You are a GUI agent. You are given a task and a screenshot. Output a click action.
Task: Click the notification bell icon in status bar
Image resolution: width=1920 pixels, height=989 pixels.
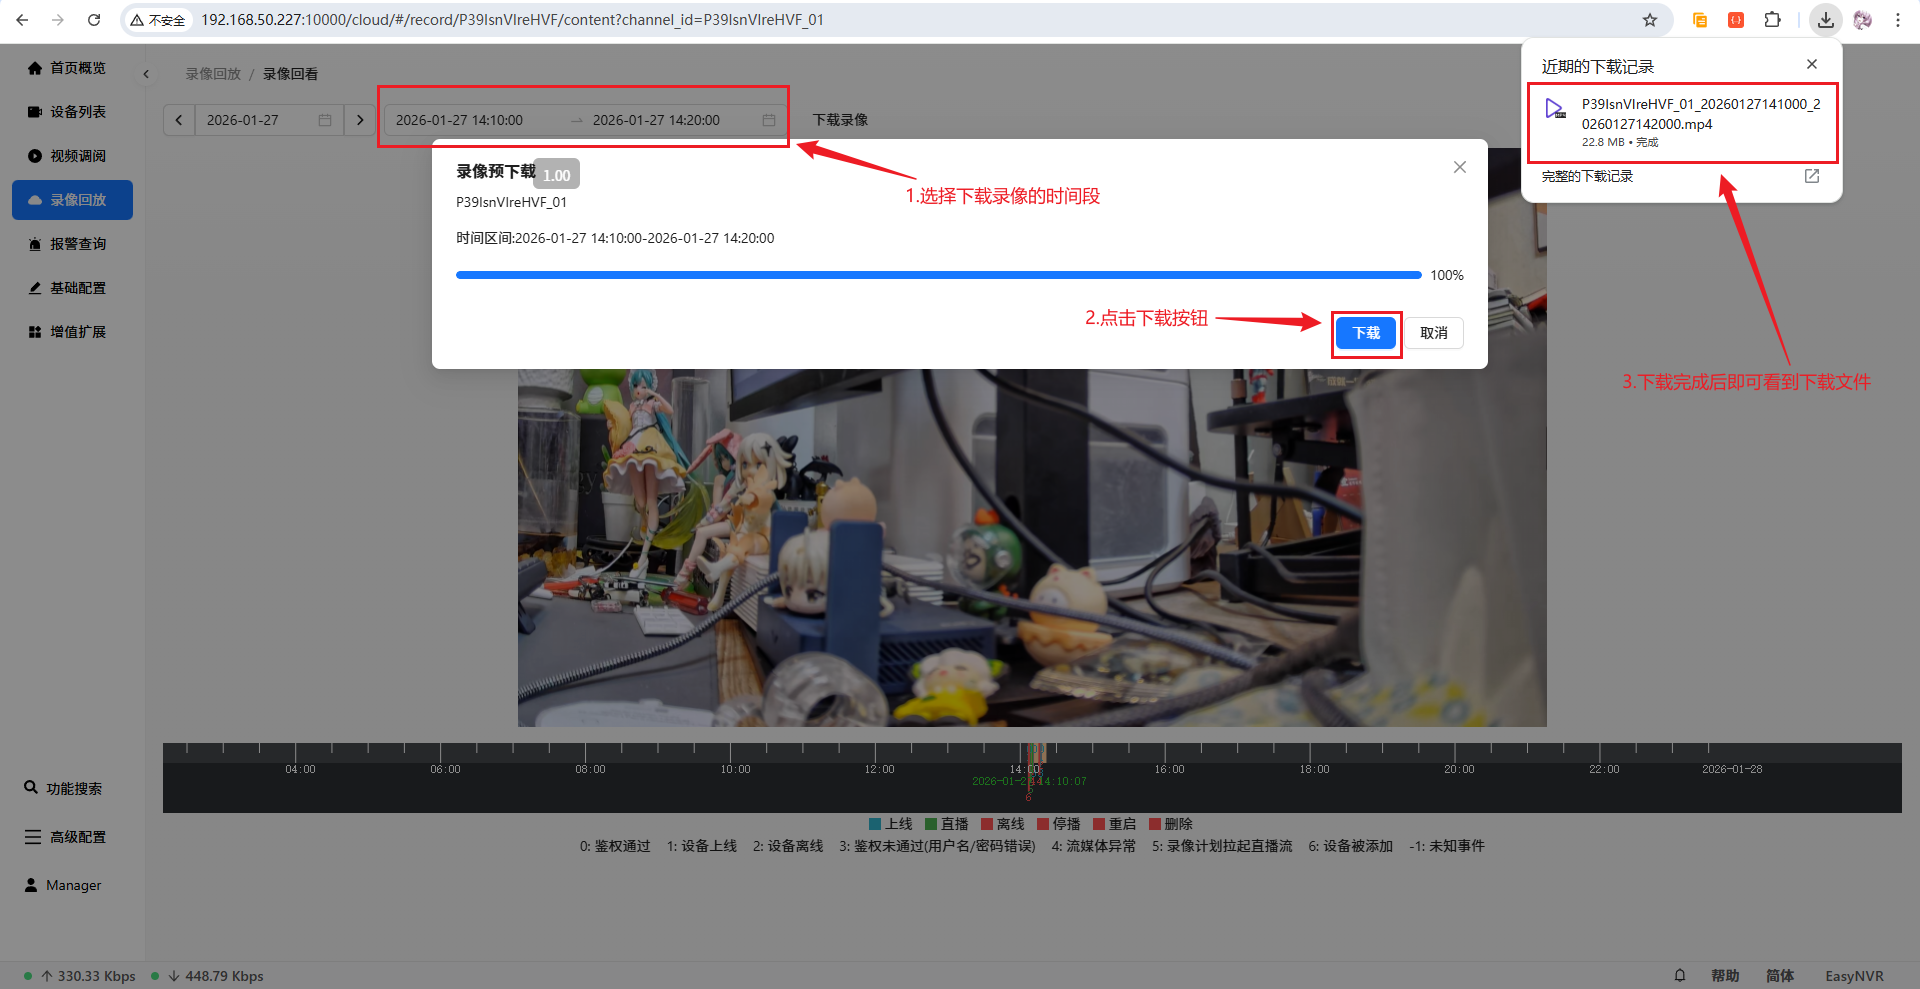click(1680, 976)
